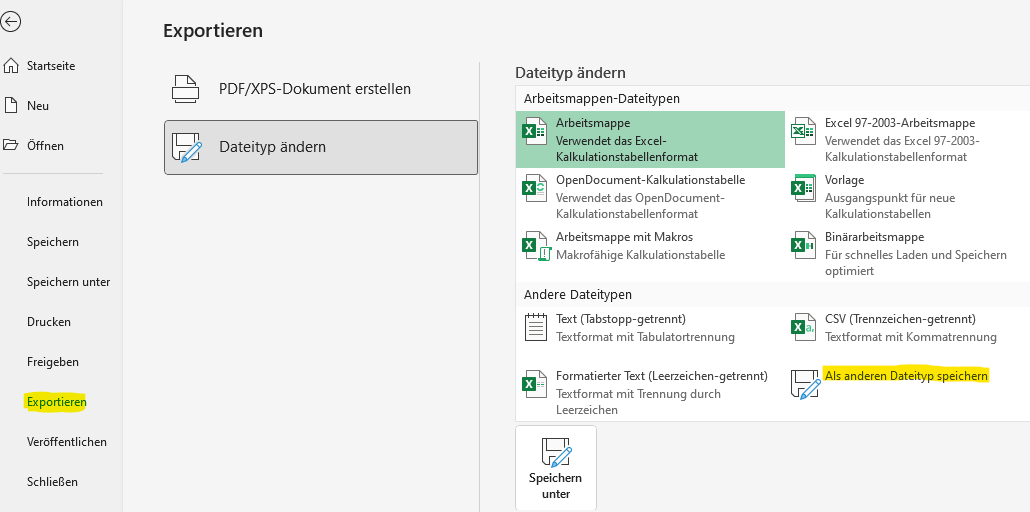
Task: Select CSV (Trennzeichen-getrennt) file type
Action: point(901,319)
